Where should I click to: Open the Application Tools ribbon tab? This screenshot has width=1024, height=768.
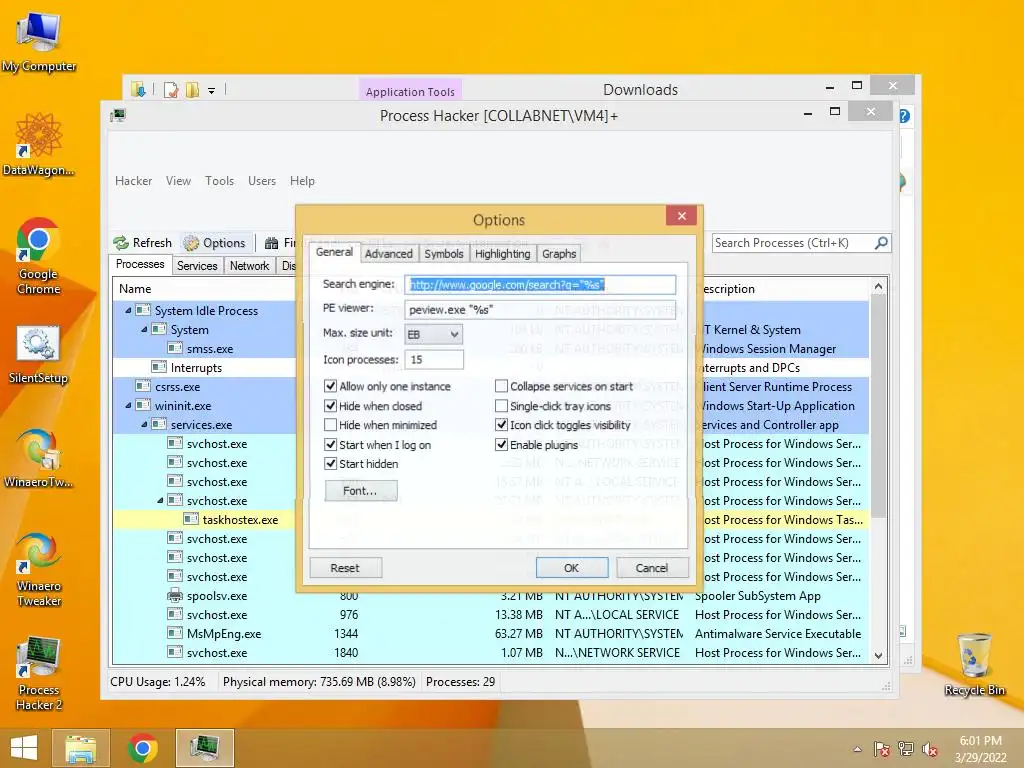point(410,91)
